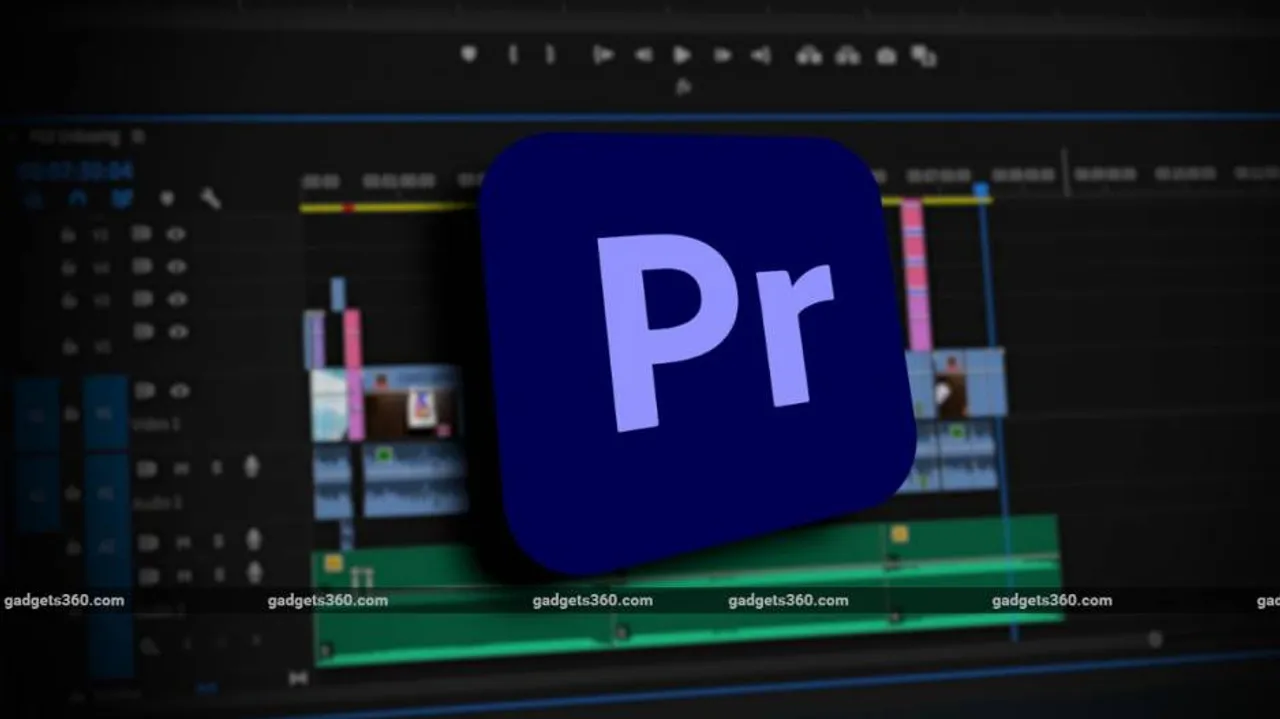This screenshot has height=719, width=1280.
Task: Click the Go to Out point icon
Action: [762, 55]
